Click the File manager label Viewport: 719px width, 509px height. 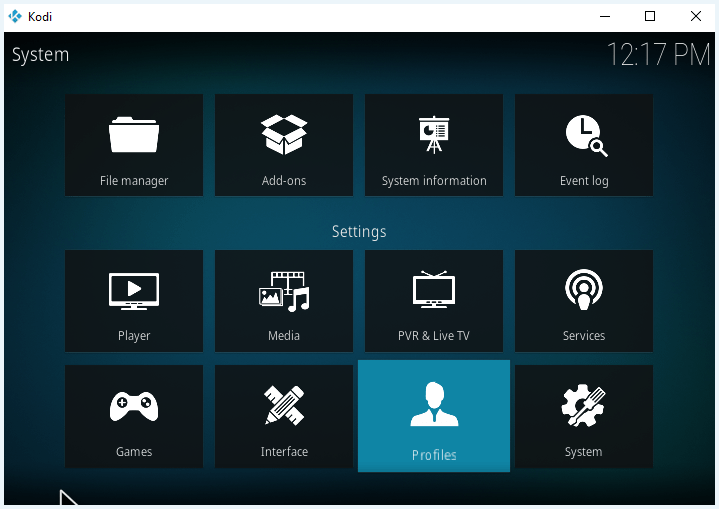(x=134, y=181)
